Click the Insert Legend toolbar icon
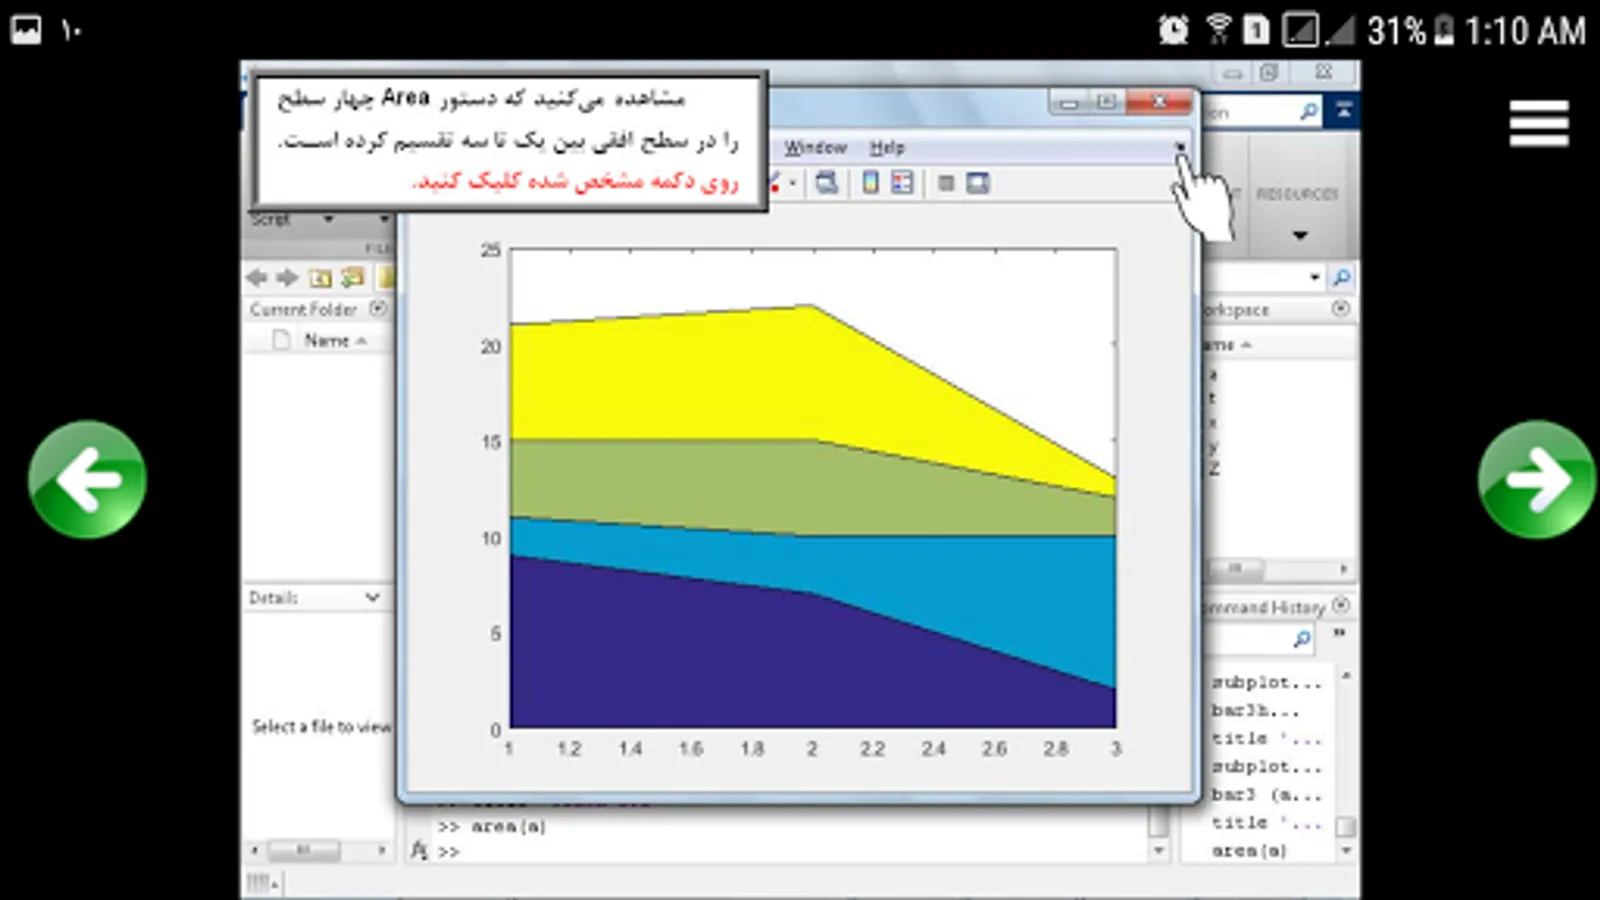The image size is (1600, 900). click(x=902, y=183)
